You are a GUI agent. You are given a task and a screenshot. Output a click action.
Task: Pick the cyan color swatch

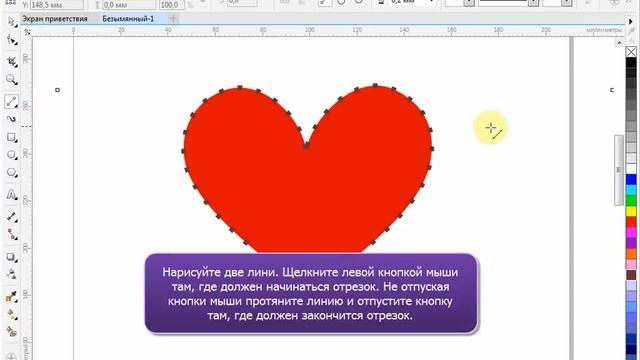click(x=631, y=190)
